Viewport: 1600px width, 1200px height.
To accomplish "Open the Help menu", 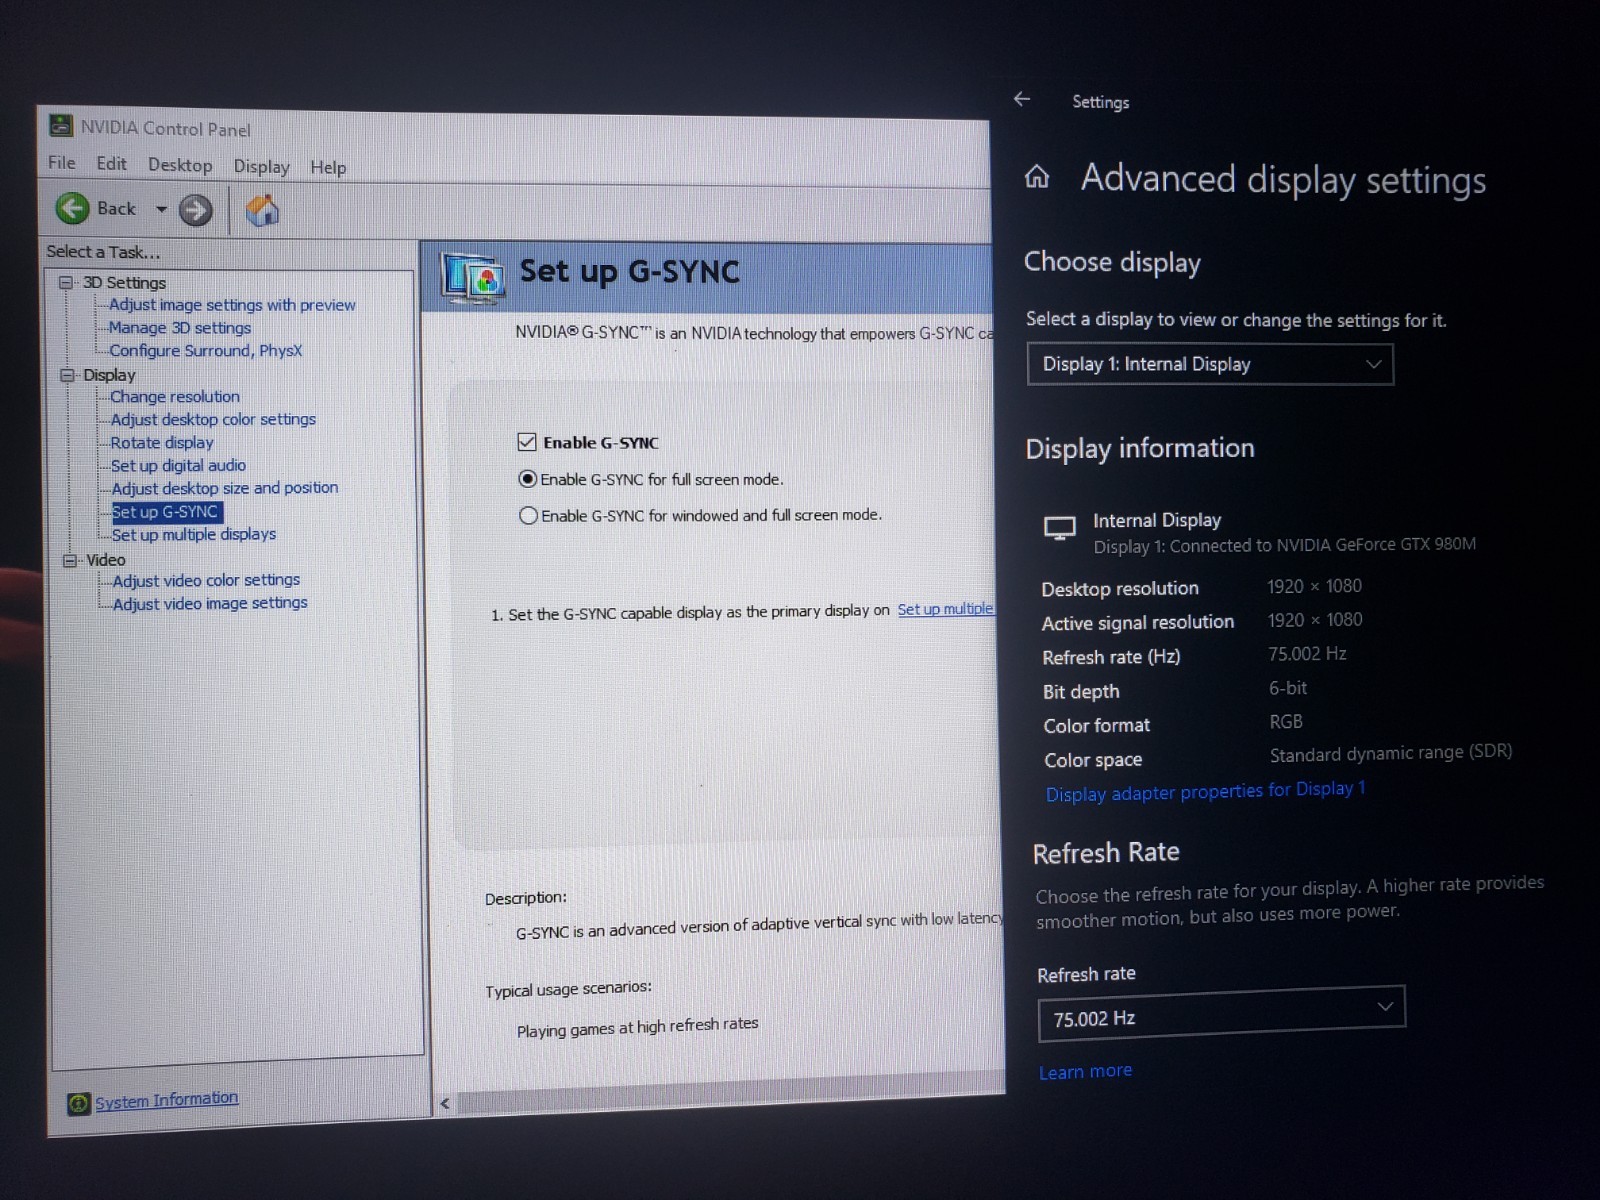I will (x=327, y=167).
